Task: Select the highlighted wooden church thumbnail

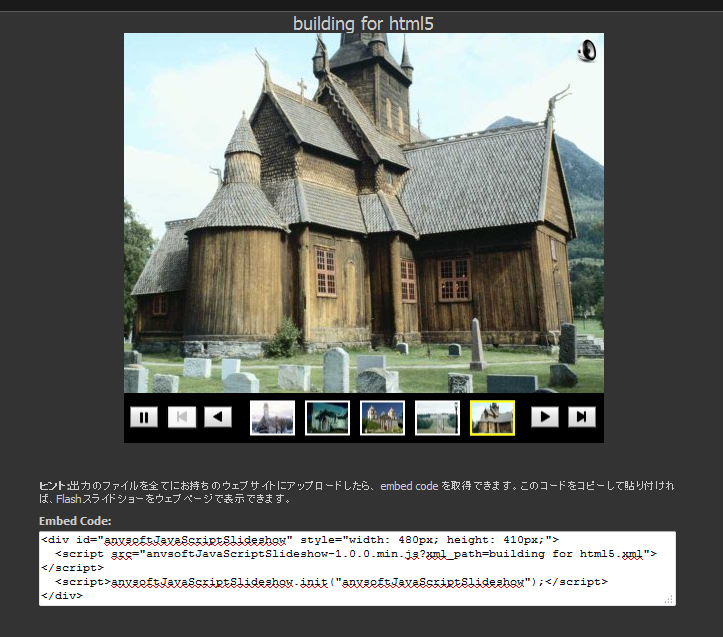Action: (492, 418)
